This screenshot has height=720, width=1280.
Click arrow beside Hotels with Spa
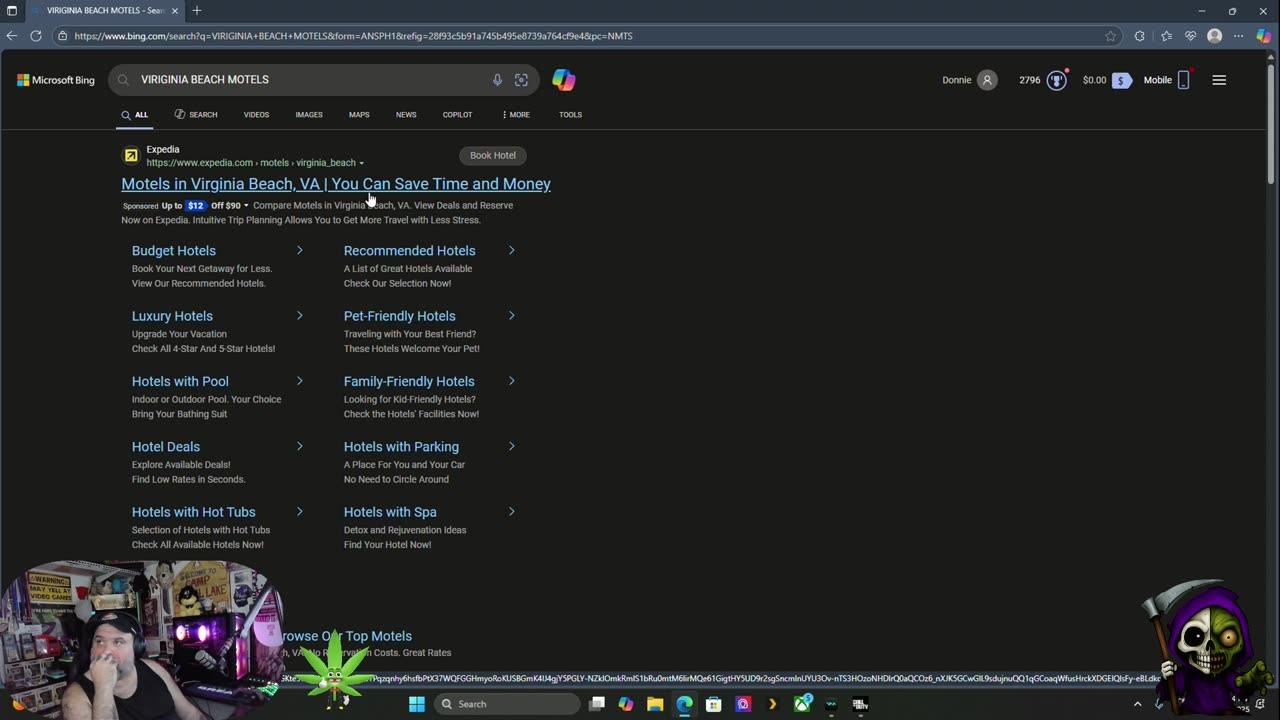(511, 511)
